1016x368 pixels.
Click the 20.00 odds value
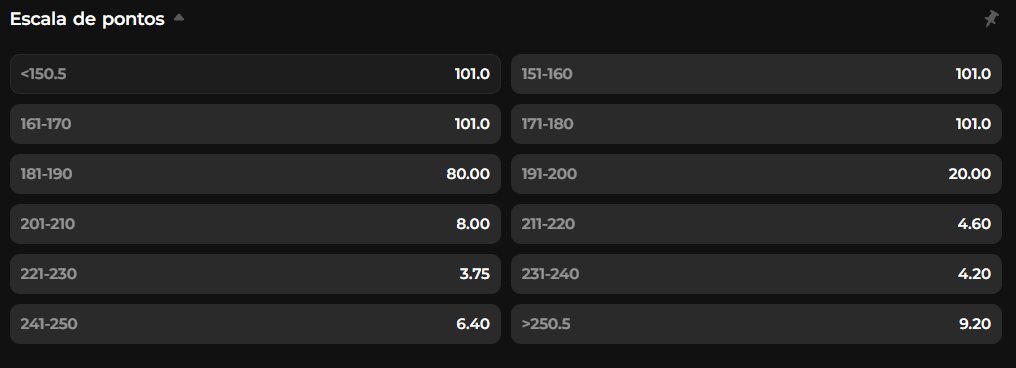(969, 174)
